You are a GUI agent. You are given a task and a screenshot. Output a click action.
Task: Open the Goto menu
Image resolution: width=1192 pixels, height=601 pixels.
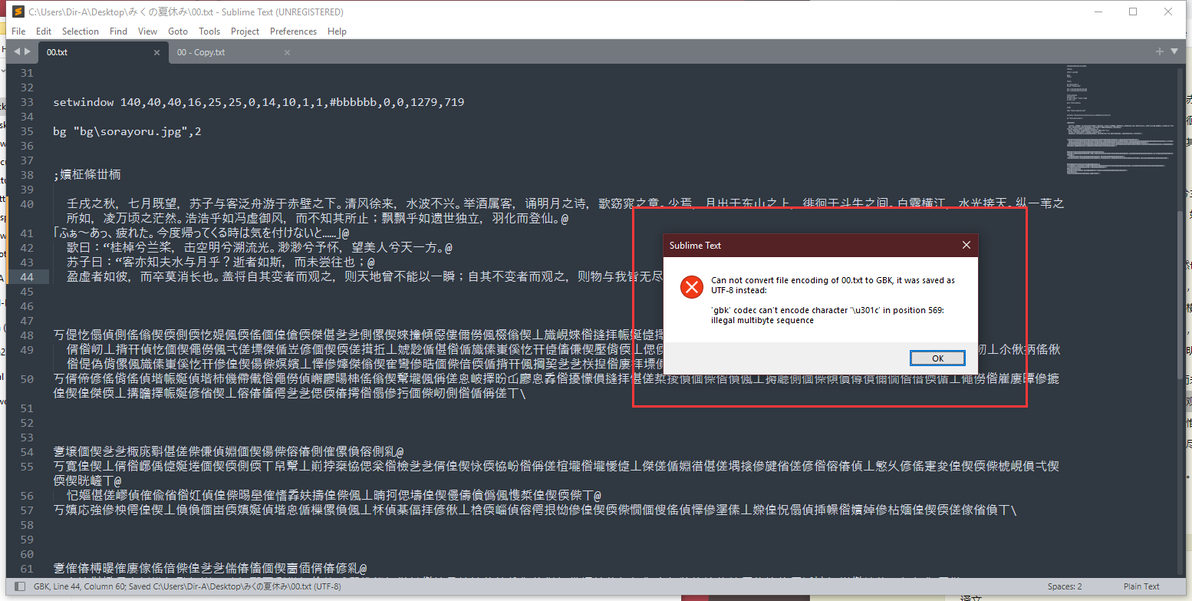pyautogui.click(x=177, y=31)
